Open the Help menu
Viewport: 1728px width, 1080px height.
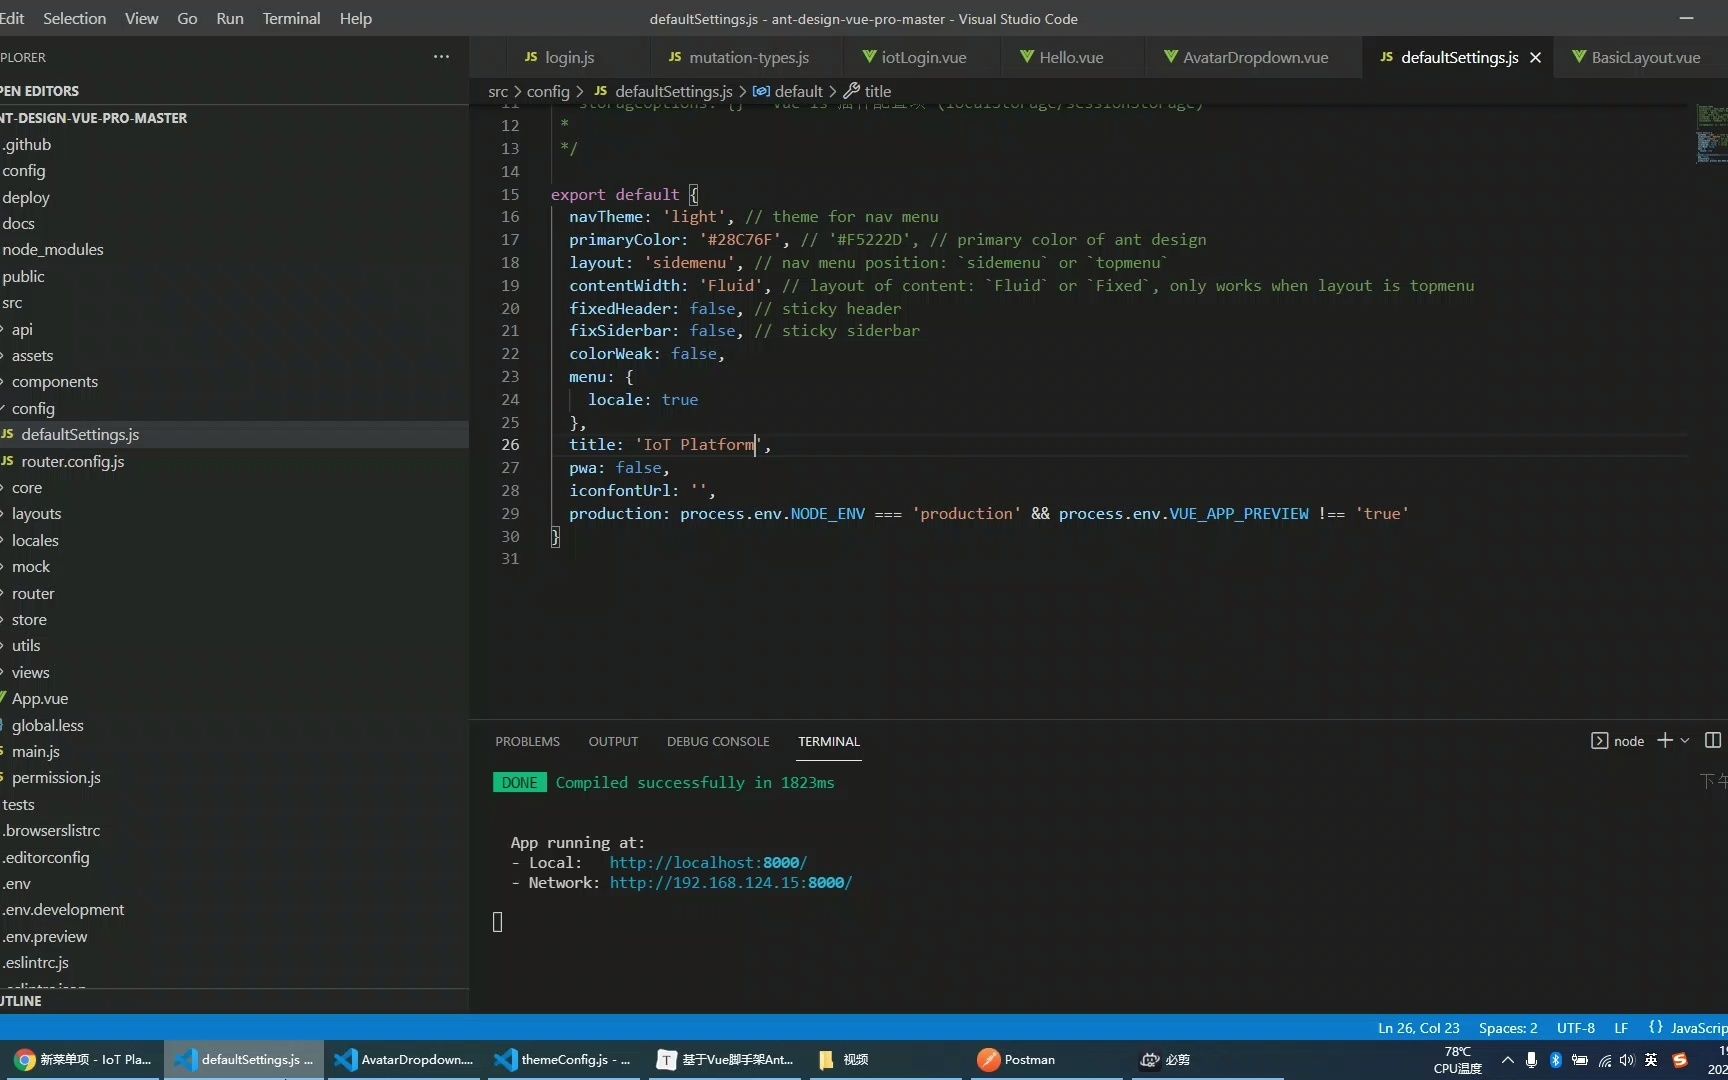click(x=355, y=18)
